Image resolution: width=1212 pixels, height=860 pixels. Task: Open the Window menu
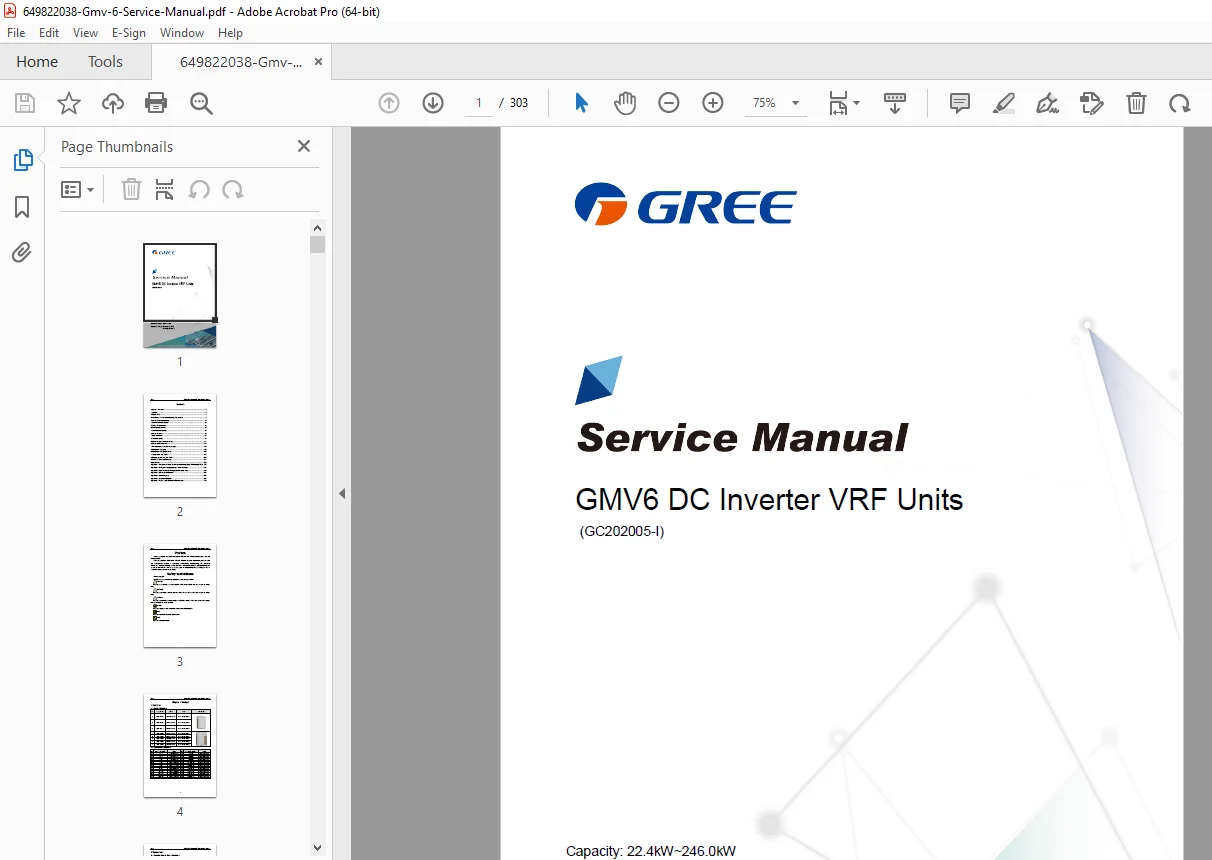click(x=182, y=33)
